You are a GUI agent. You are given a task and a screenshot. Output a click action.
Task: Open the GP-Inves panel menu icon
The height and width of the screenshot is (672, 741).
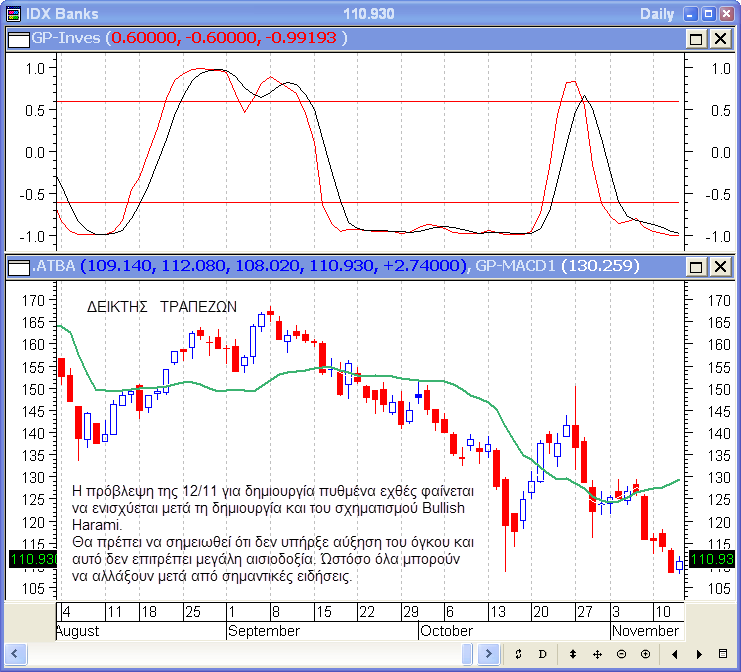[19, 38]
